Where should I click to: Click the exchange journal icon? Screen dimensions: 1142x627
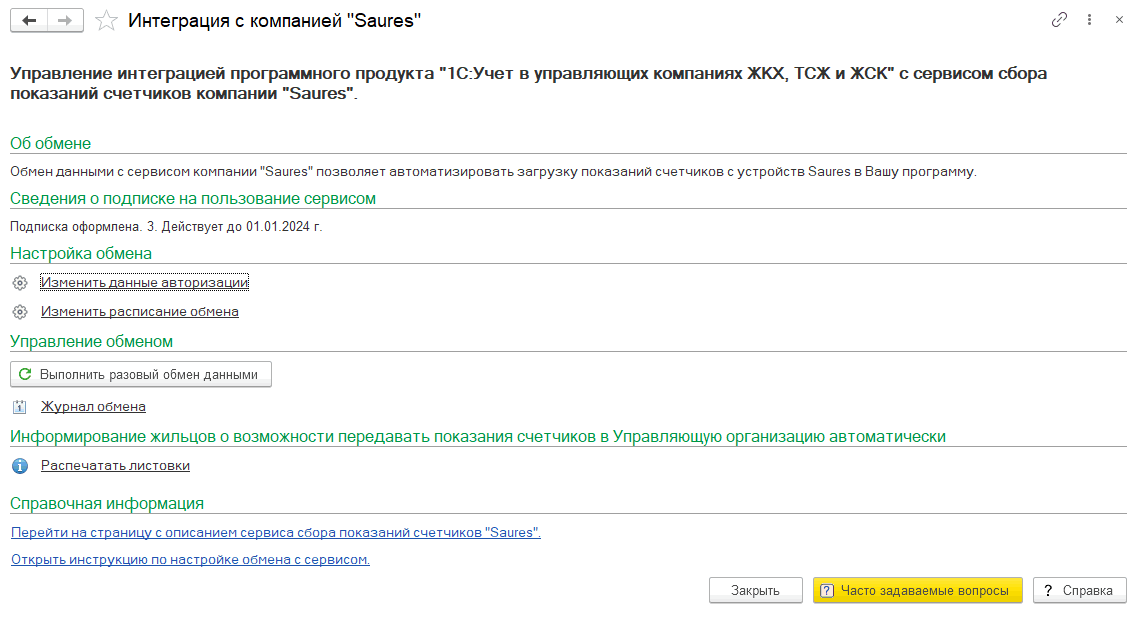point(20,407)
